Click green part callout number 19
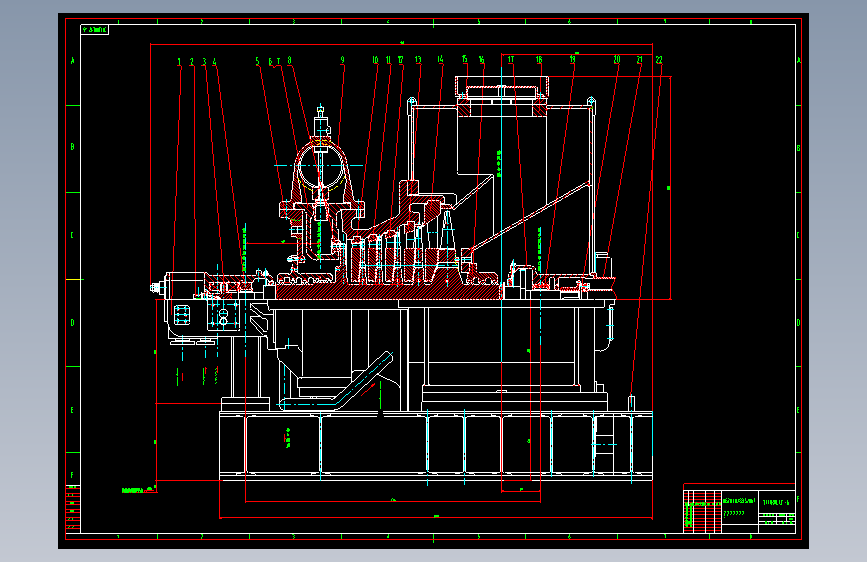Viewport: 867px width, 562px height. click(x=572, y=59)
